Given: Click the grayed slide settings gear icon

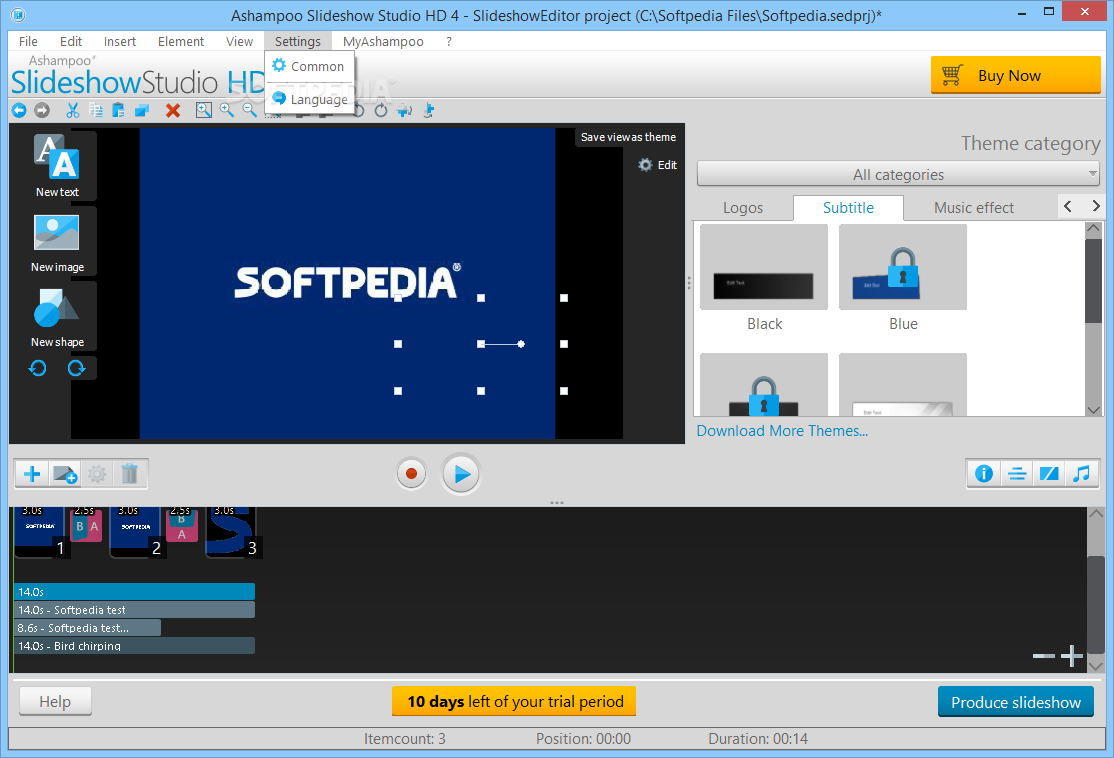Looking at the screenshot, I should pyautogui.click(x=97, y=474).
